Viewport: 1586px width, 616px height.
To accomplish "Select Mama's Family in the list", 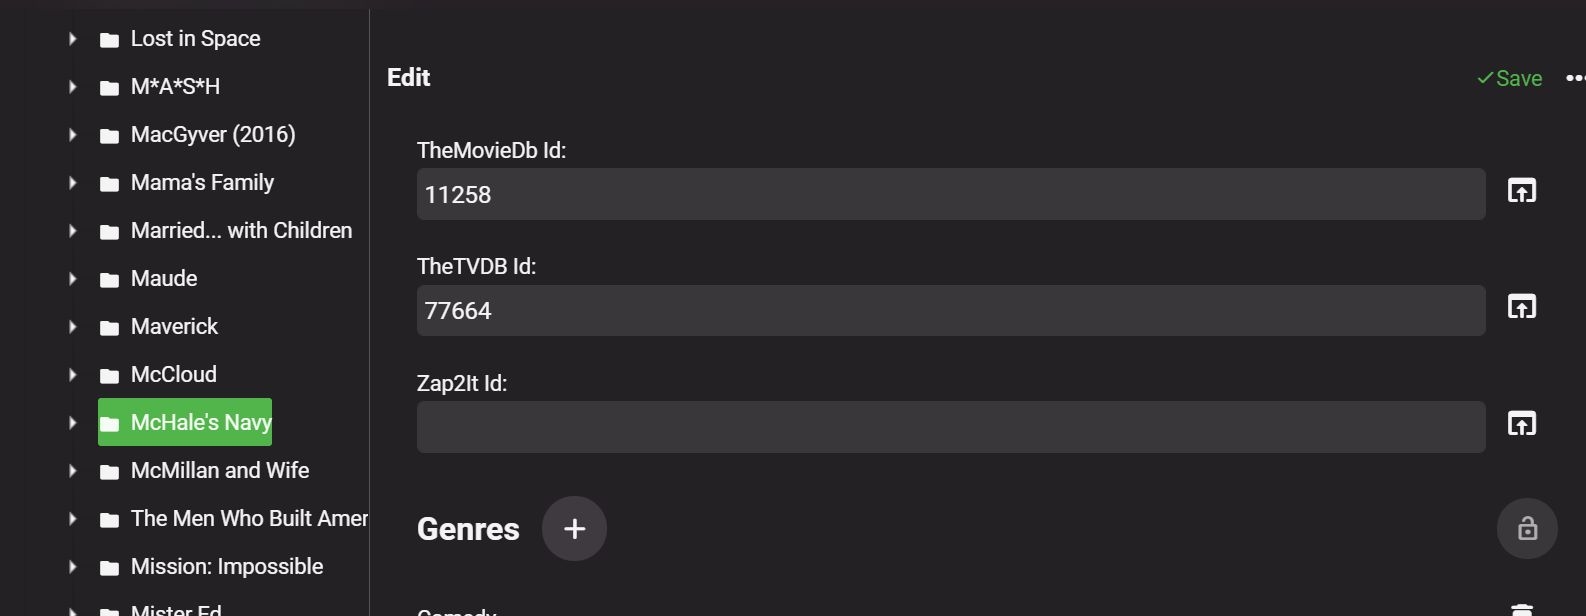I will [202, 182].
